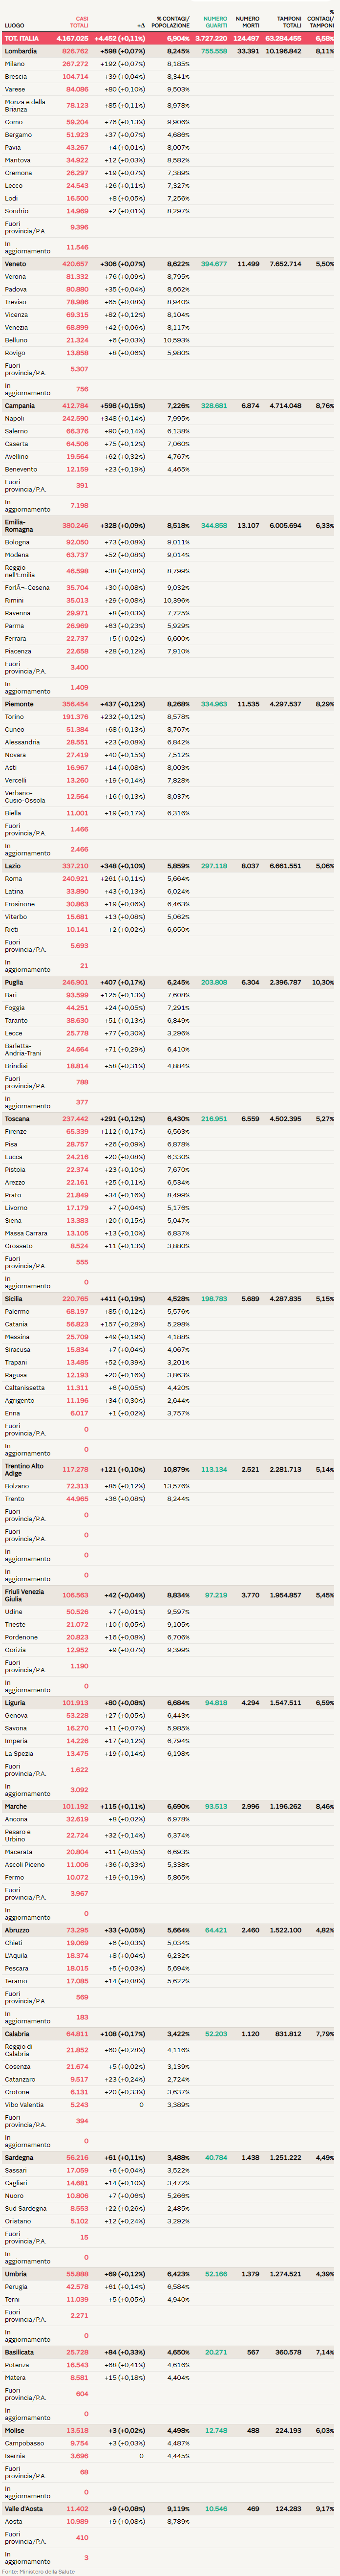Sort by NUMERO GUARITI column header

[215, 22]
